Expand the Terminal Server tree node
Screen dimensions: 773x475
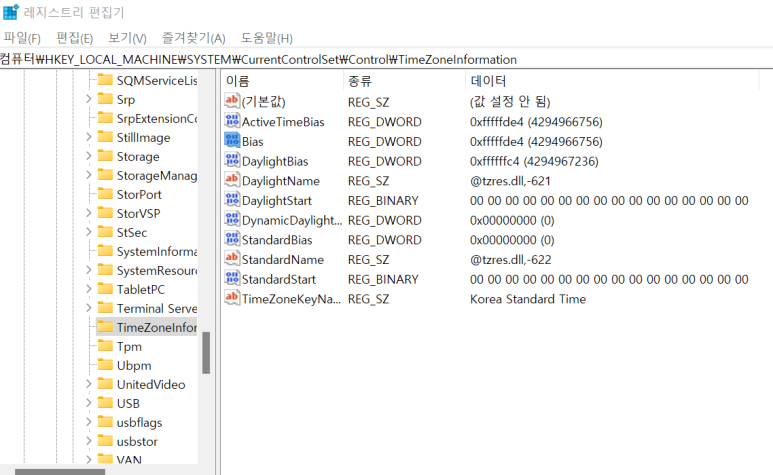point(89,308)
